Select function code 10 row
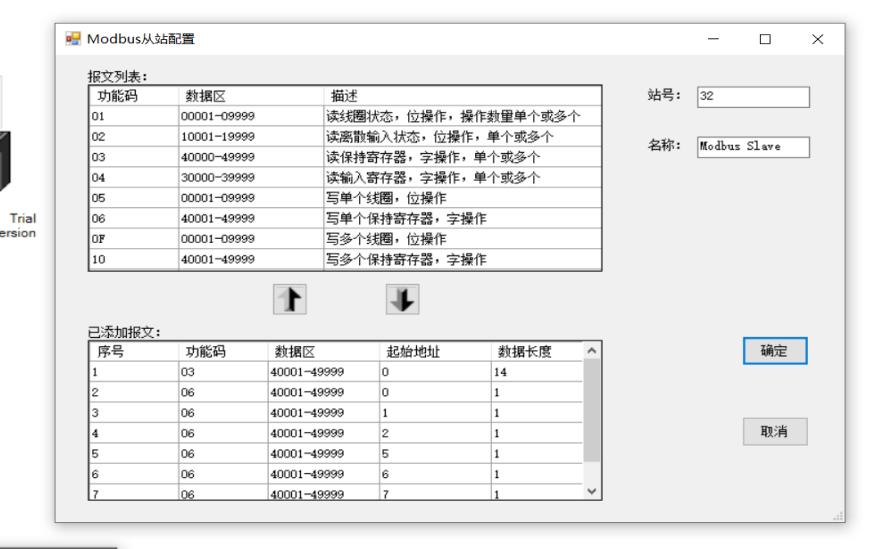Viewport: 874px width, 549px height. [x=345, y=259]
